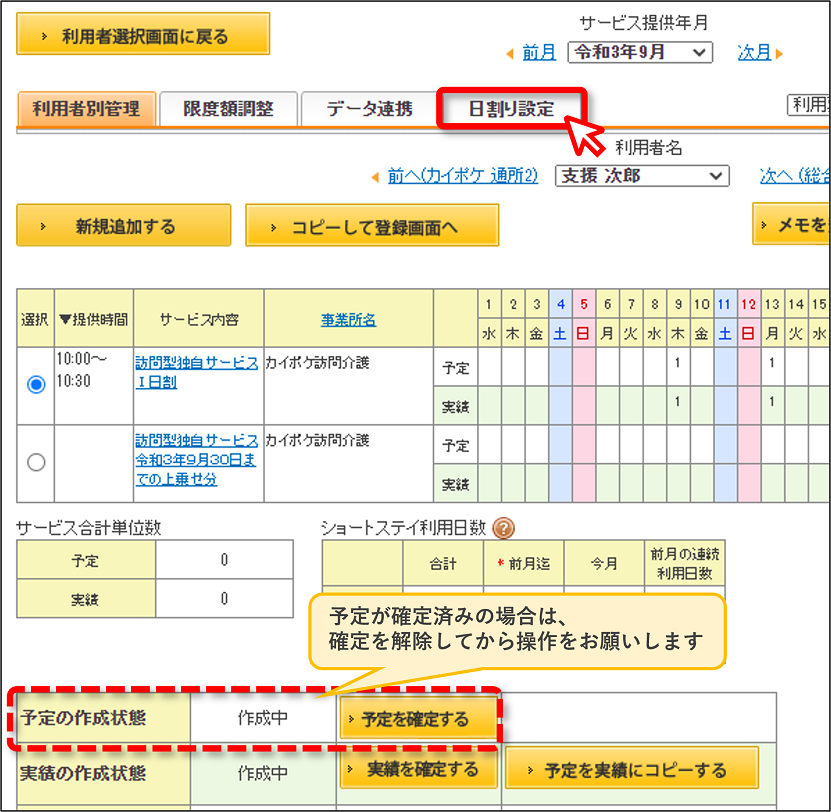
Task: Switch to the 日割り設定 tab
Action: 511,109
